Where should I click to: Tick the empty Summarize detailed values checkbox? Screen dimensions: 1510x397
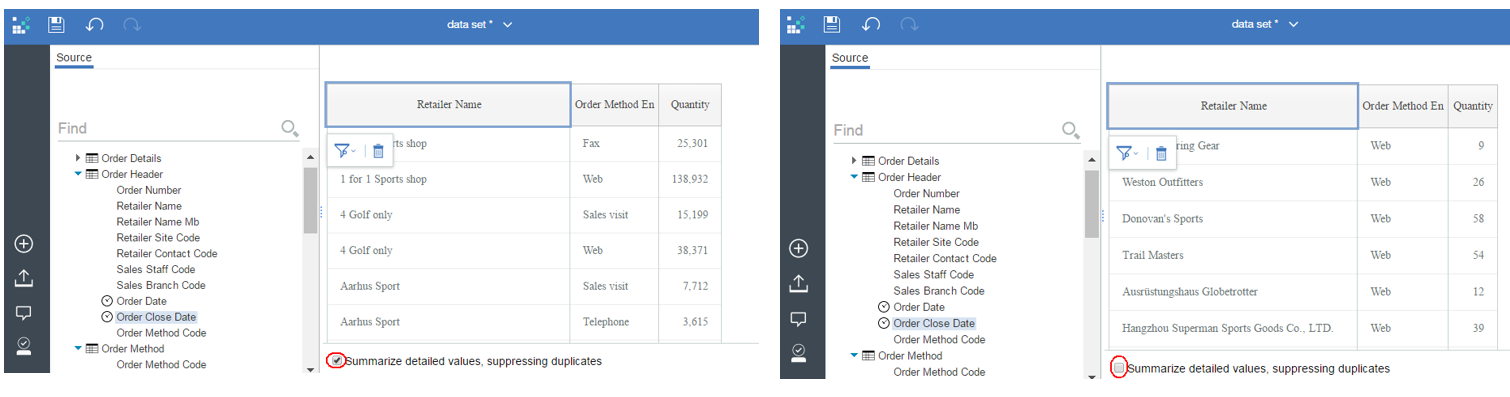coord(1119,368)
